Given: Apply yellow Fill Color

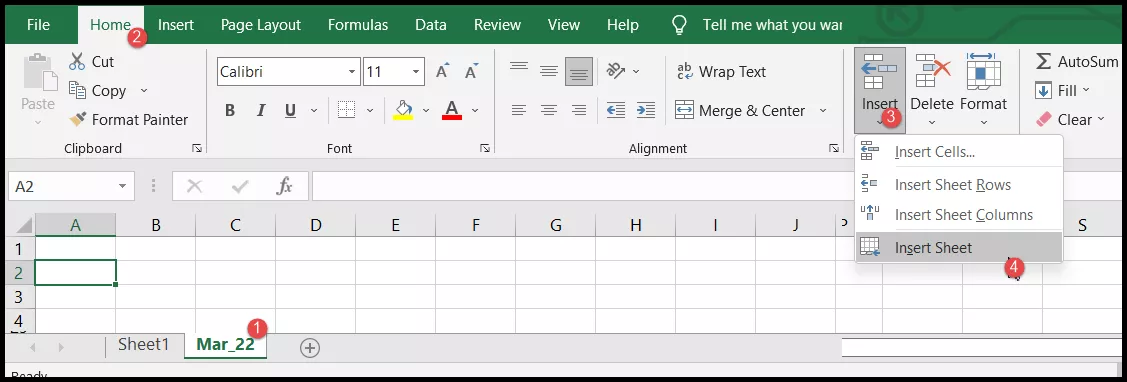Looking at the screenshot, I should pos(403,110).
